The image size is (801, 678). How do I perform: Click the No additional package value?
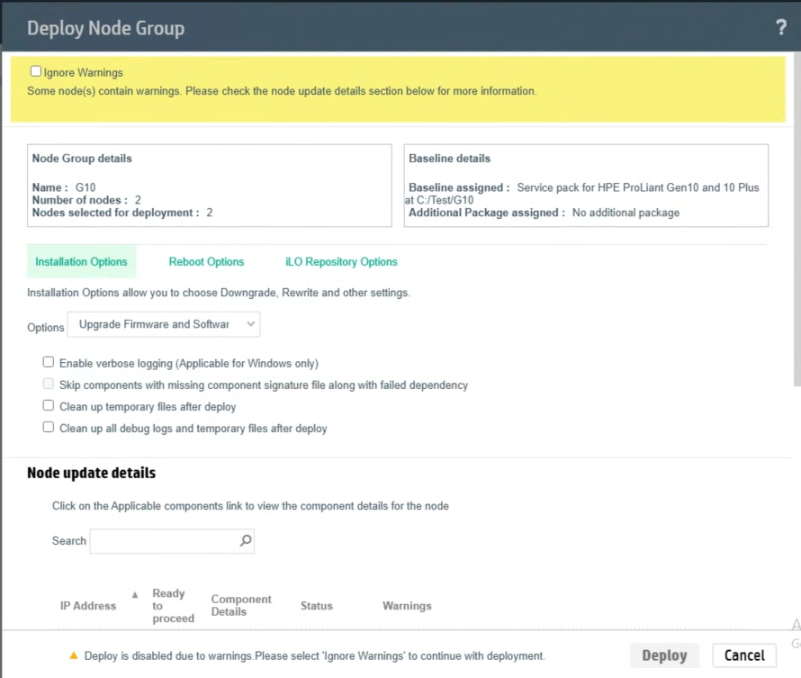pyautogui.click(x=626, y=213)
